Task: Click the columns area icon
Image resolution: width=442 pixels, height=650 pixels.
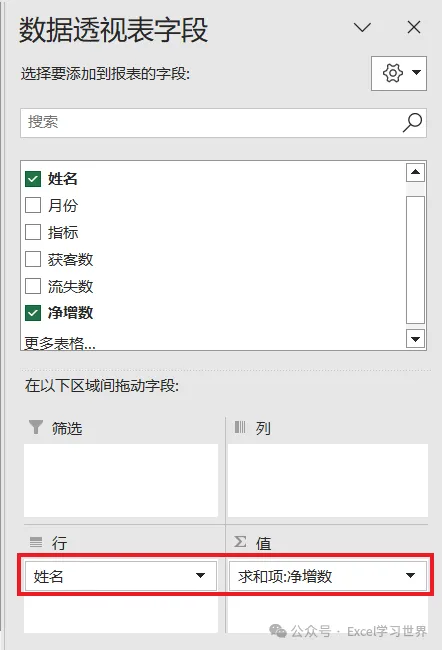Action: pos(240,427)
